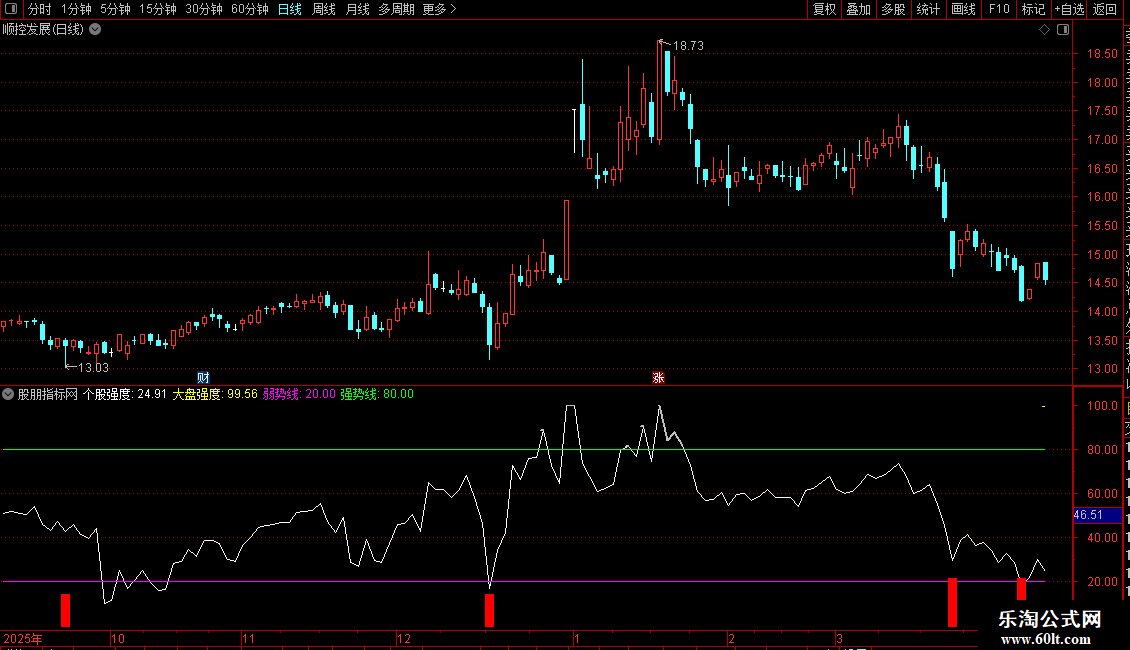Click the 财 financial marker icon

point(203,378)
